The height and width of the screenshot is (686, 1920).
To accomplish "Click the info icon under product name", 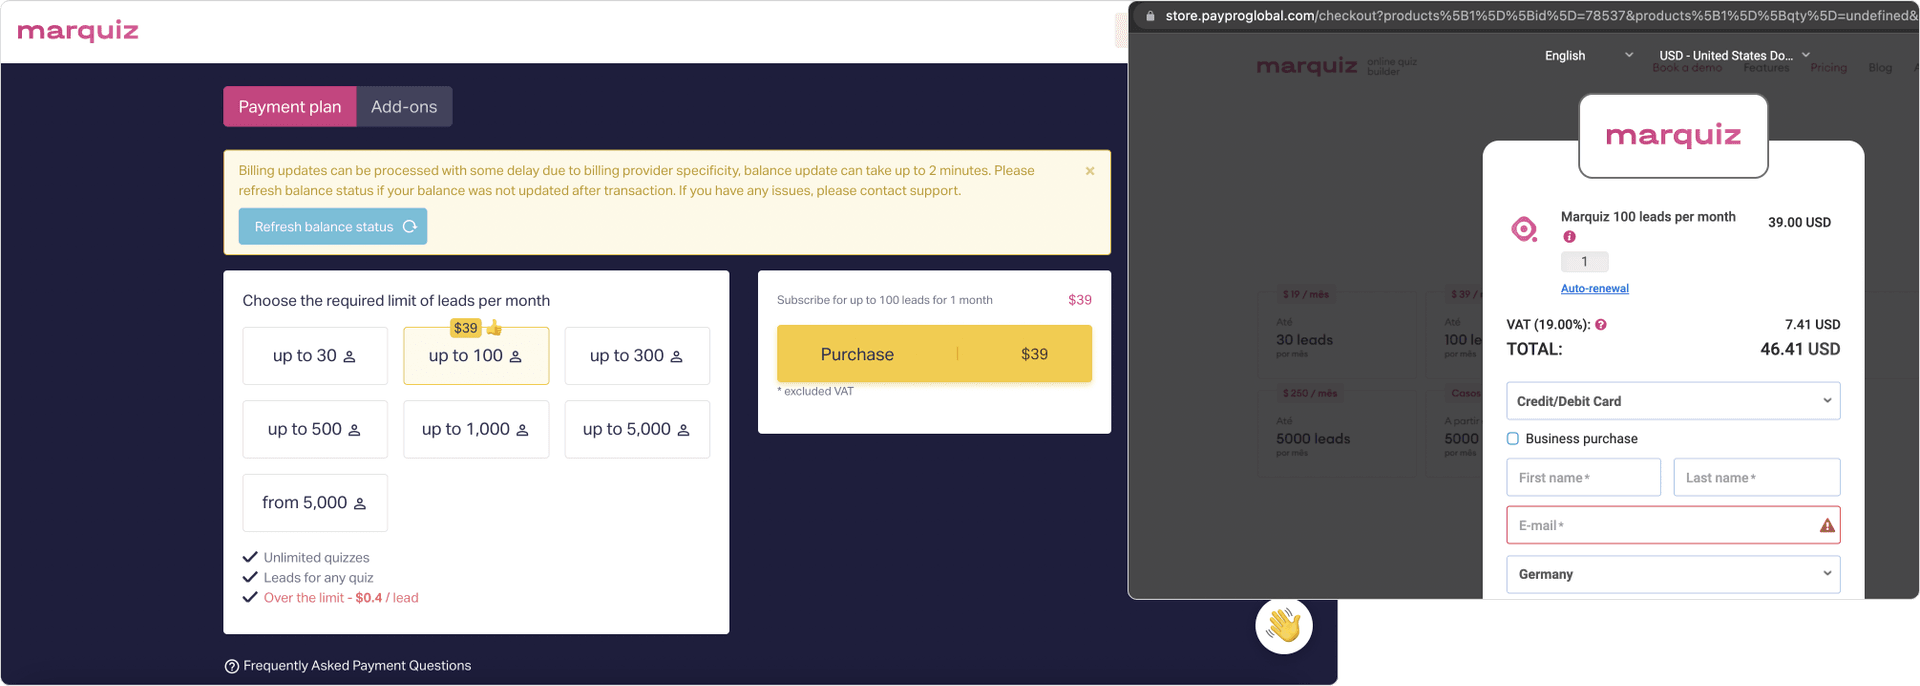I will click(1569, 237).
